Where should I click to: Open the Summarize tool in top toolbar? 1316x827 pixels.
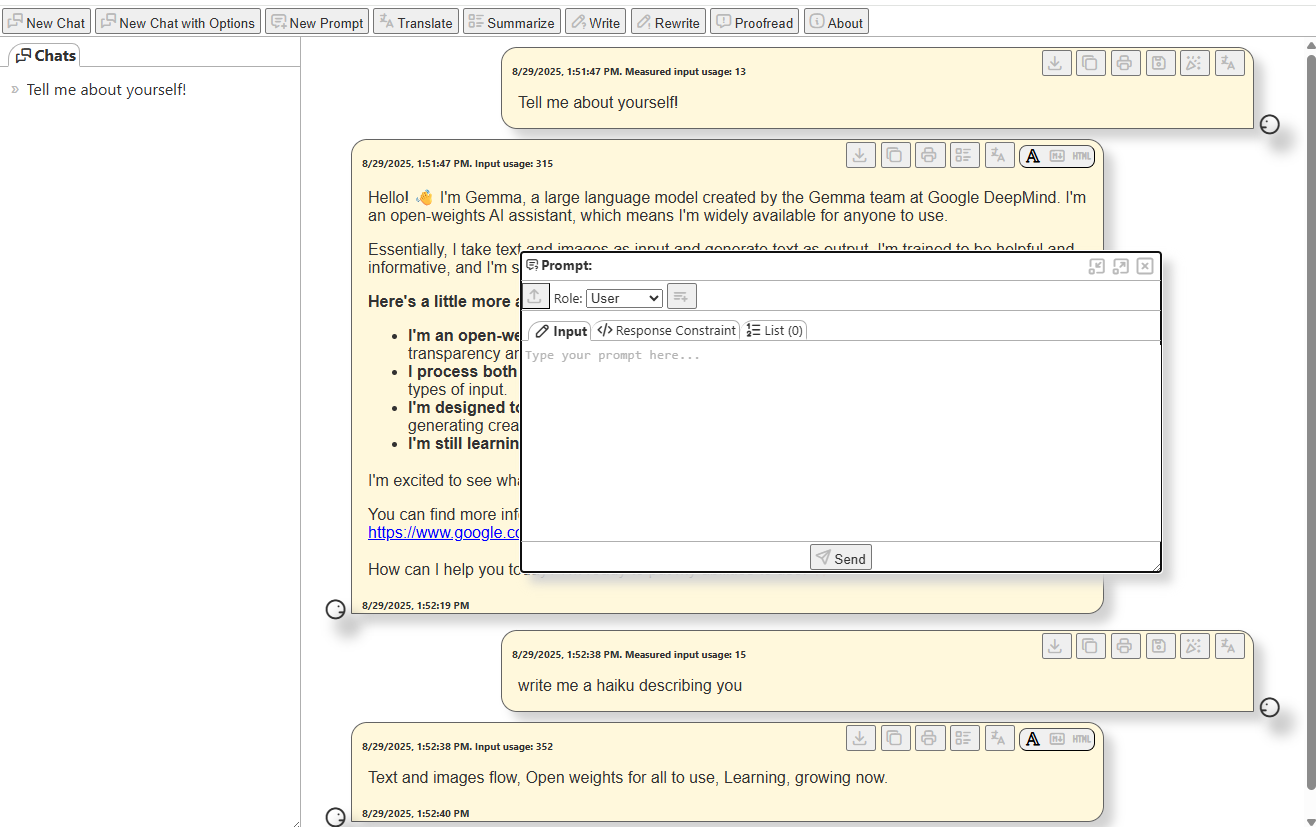click(511, 22)
